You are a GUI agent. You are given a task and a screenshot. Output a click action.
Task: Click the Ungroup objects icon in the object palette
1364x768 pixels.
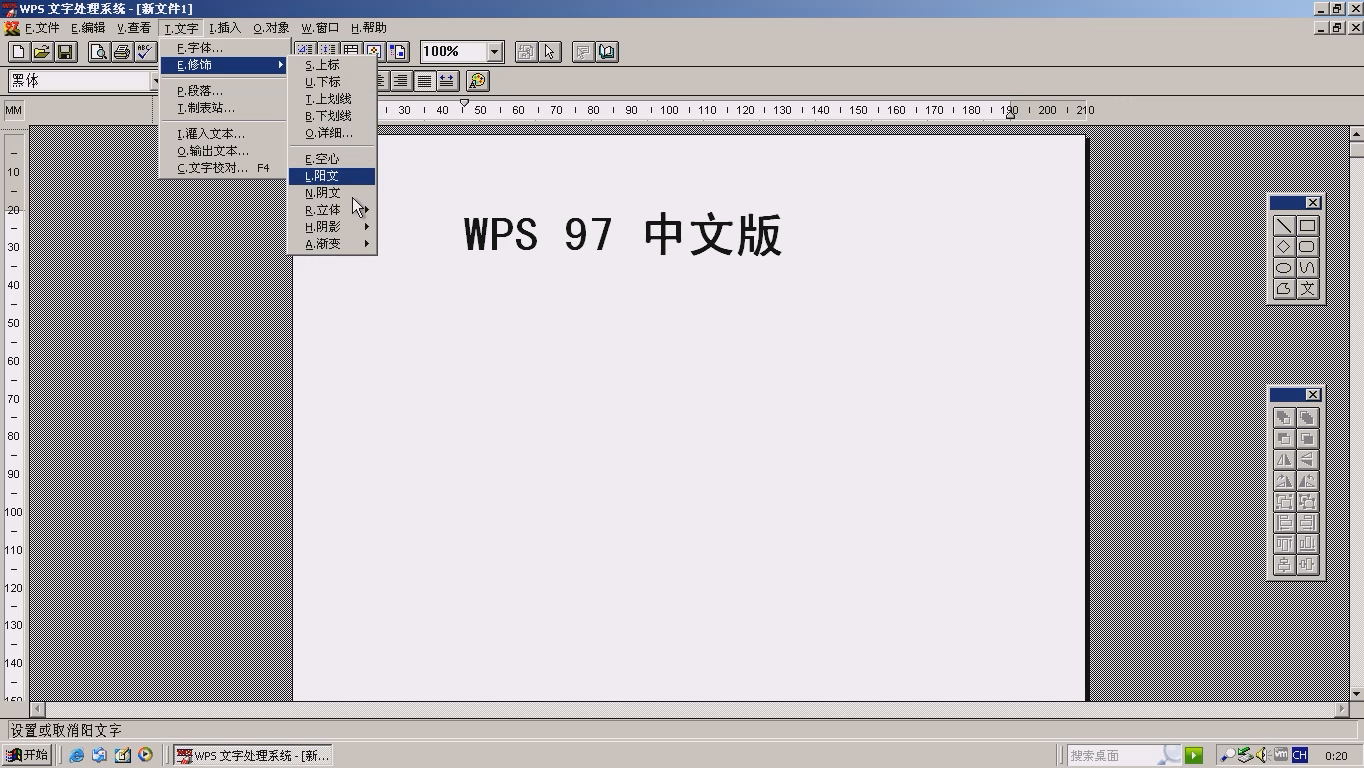coord(1307,502)
